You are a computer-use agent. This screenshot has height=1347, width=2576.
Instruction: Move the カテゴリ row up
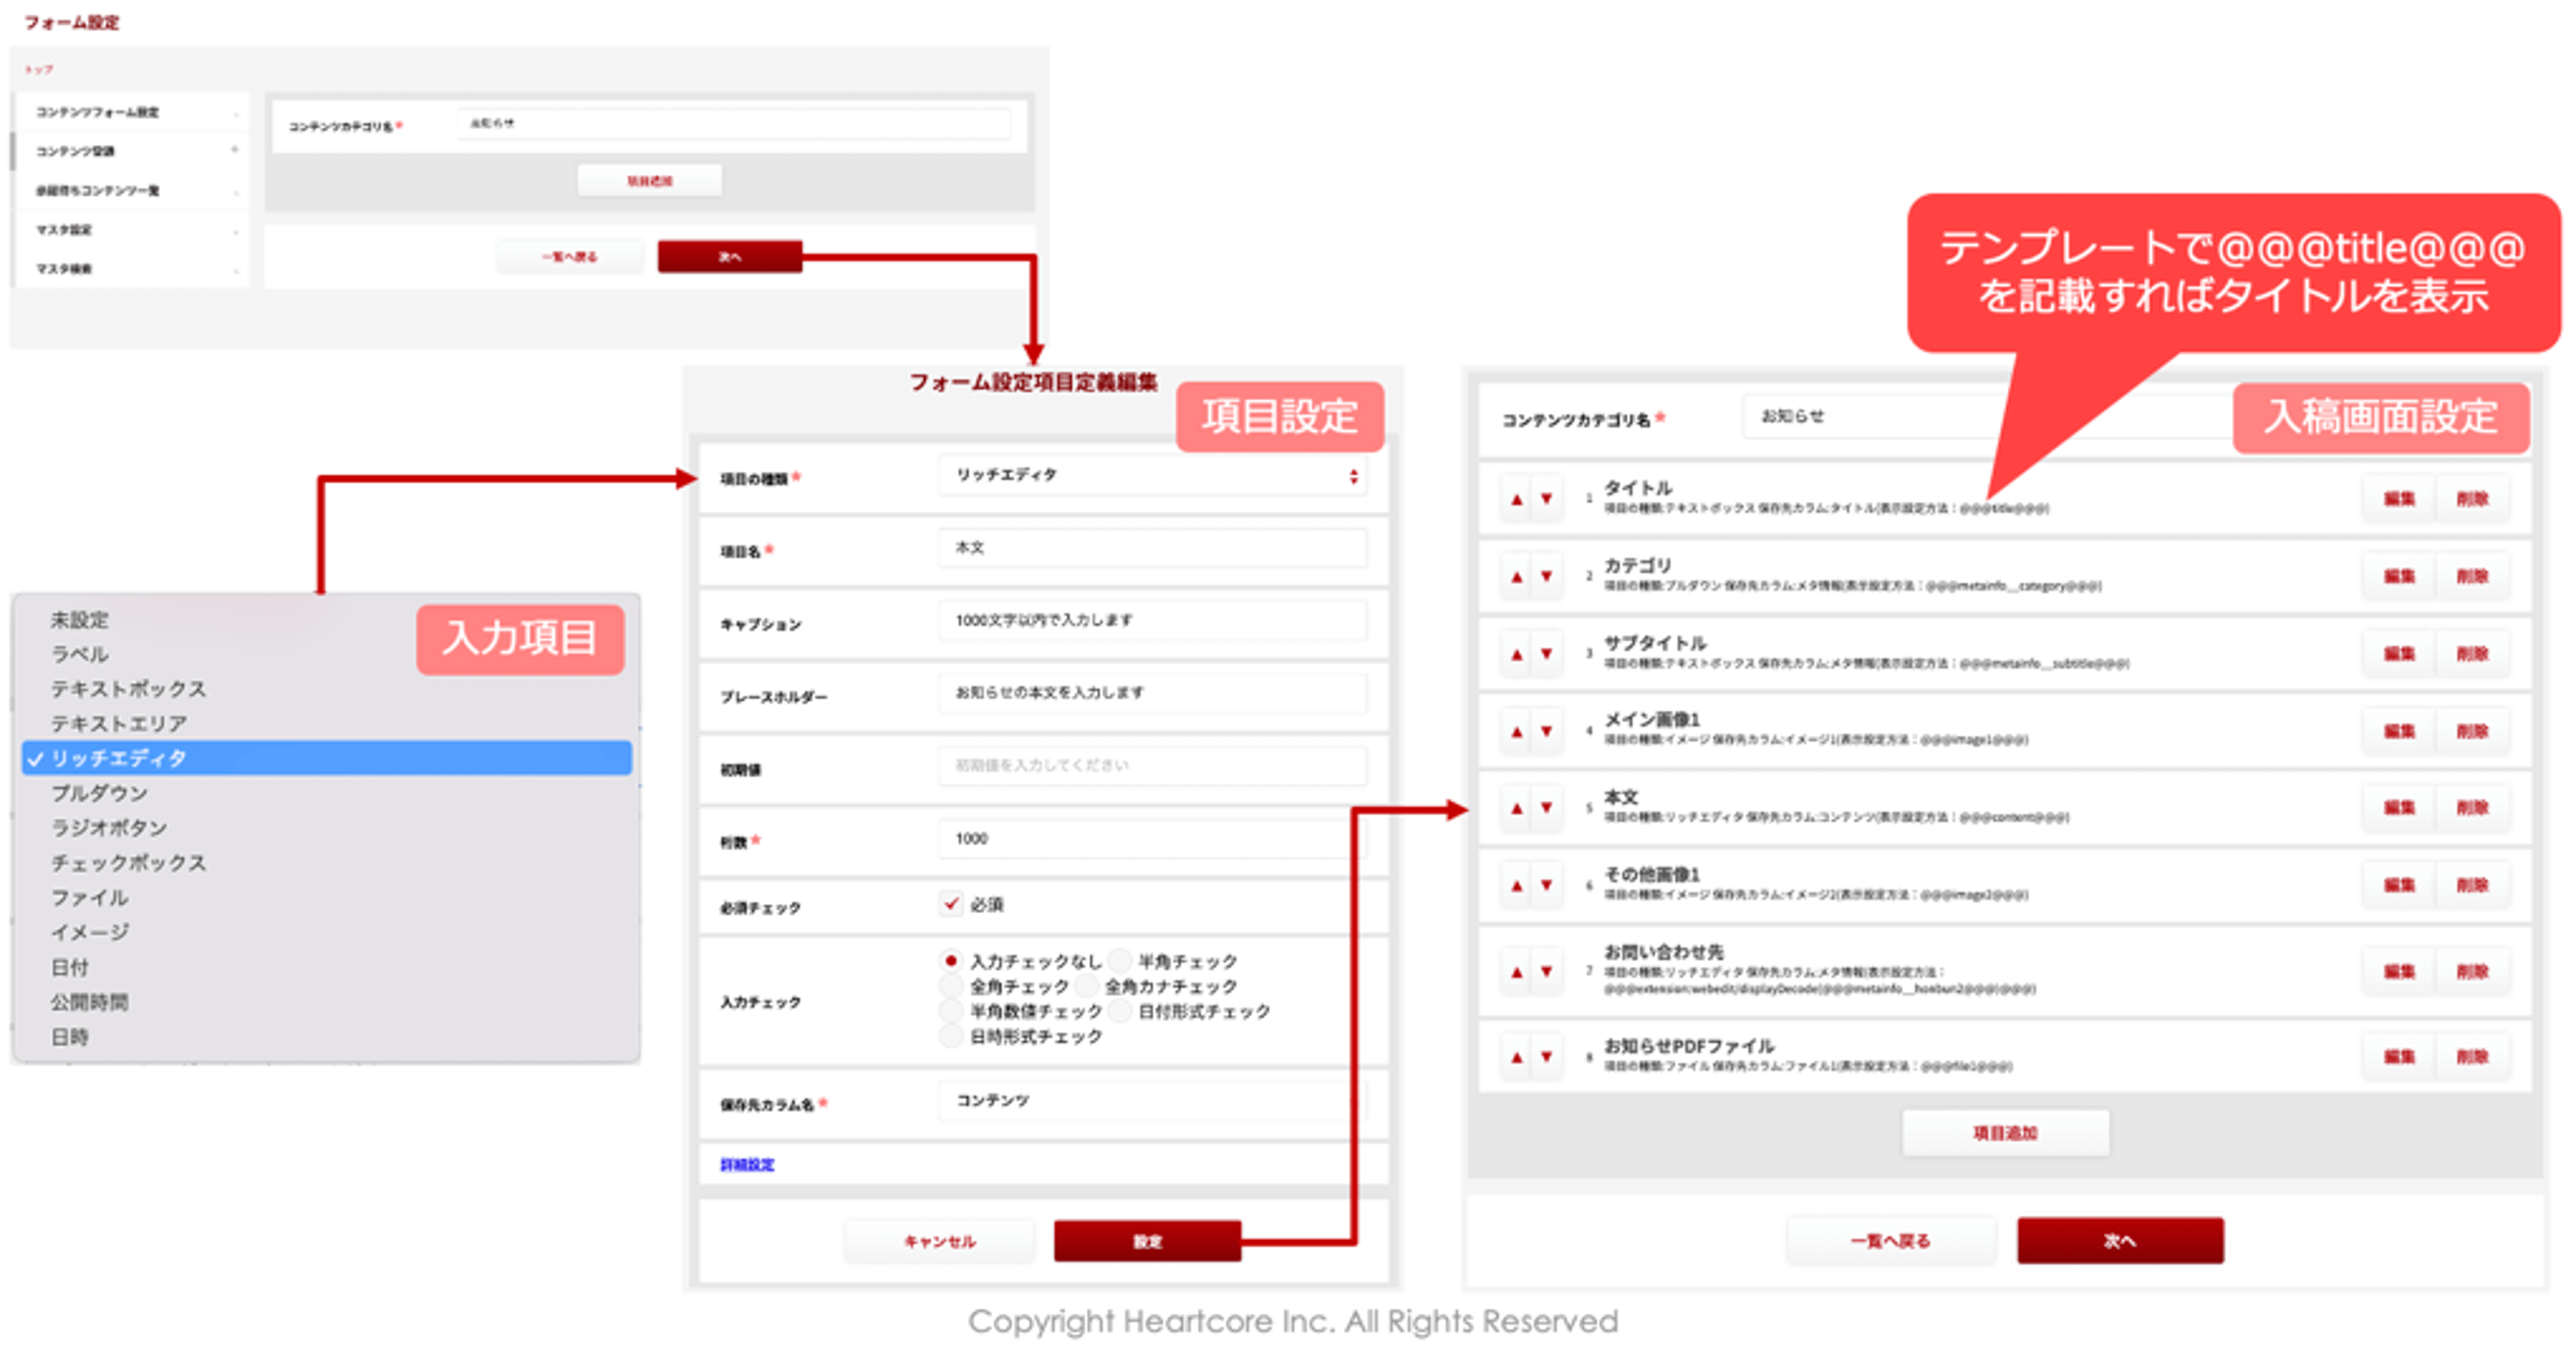pyautogui.click(x=1517, y=577)
